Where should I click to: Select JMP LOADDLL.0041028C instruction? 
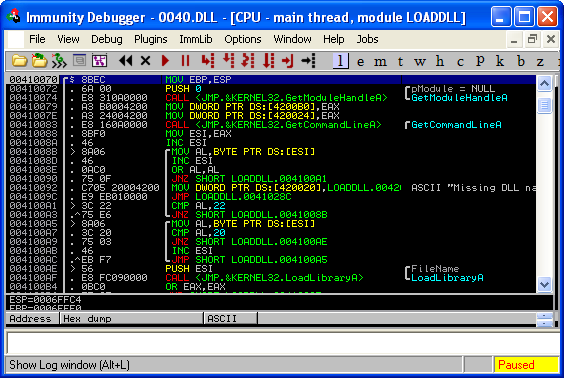pos(231,197)
